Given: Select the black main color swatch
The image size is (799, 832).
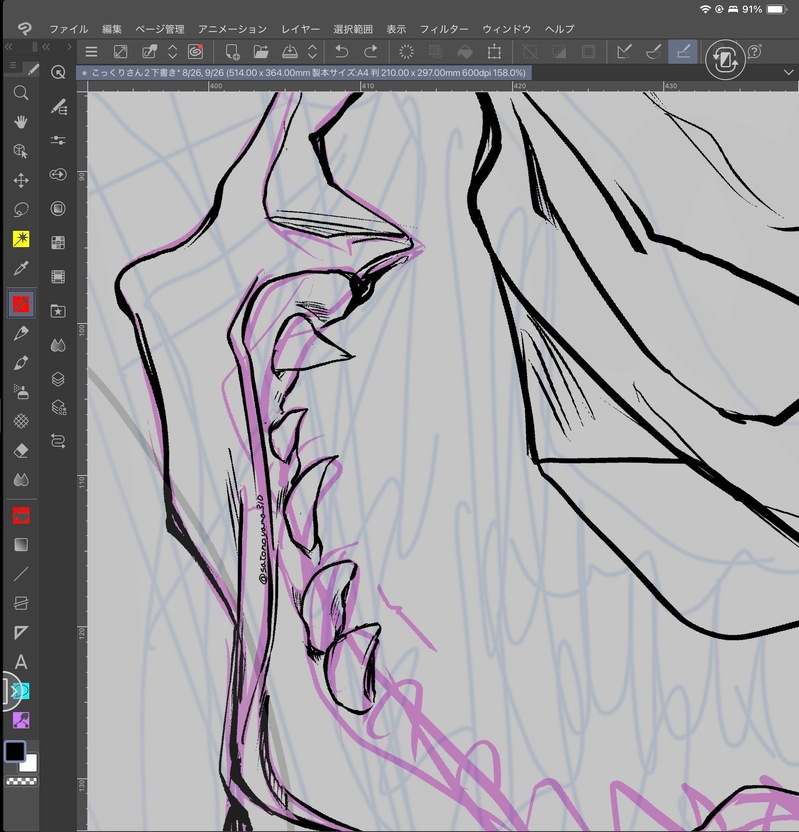Looking at the screenshot, I should [x=14, y=751].
